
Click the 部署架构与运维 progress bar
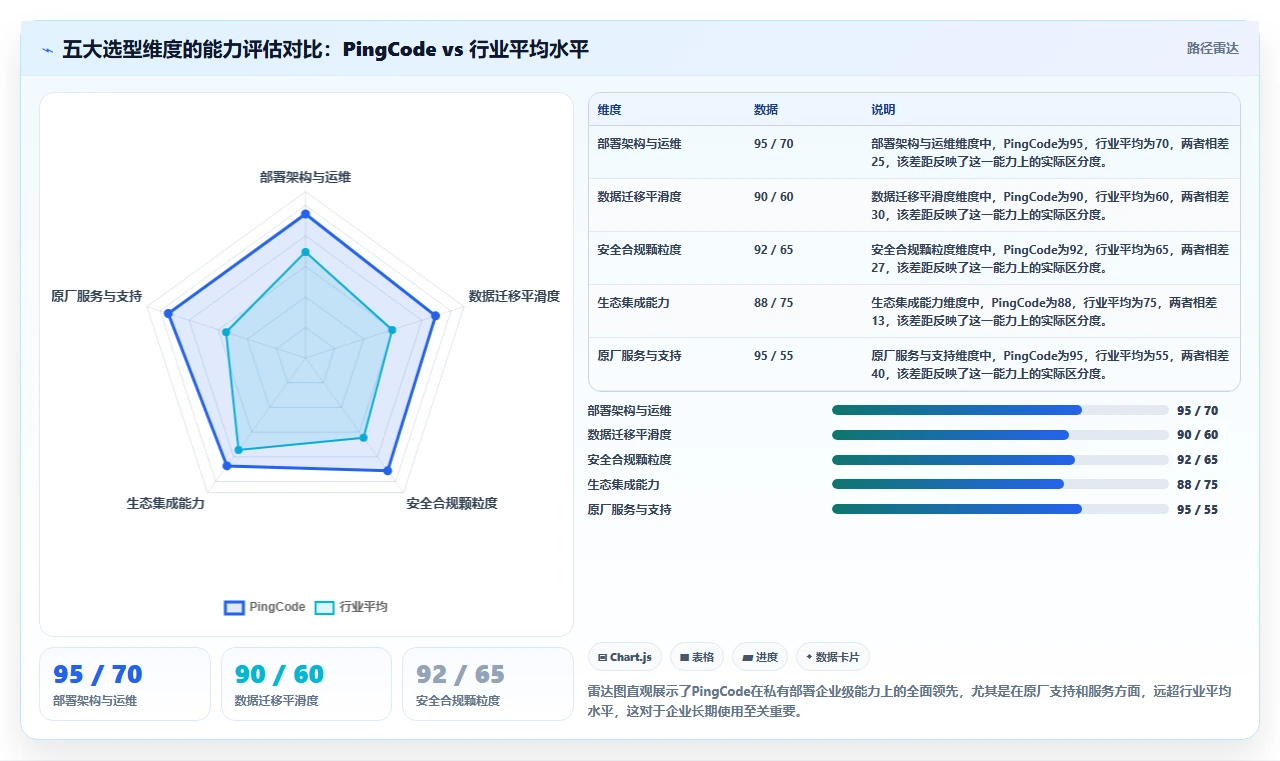point(1000,410)
